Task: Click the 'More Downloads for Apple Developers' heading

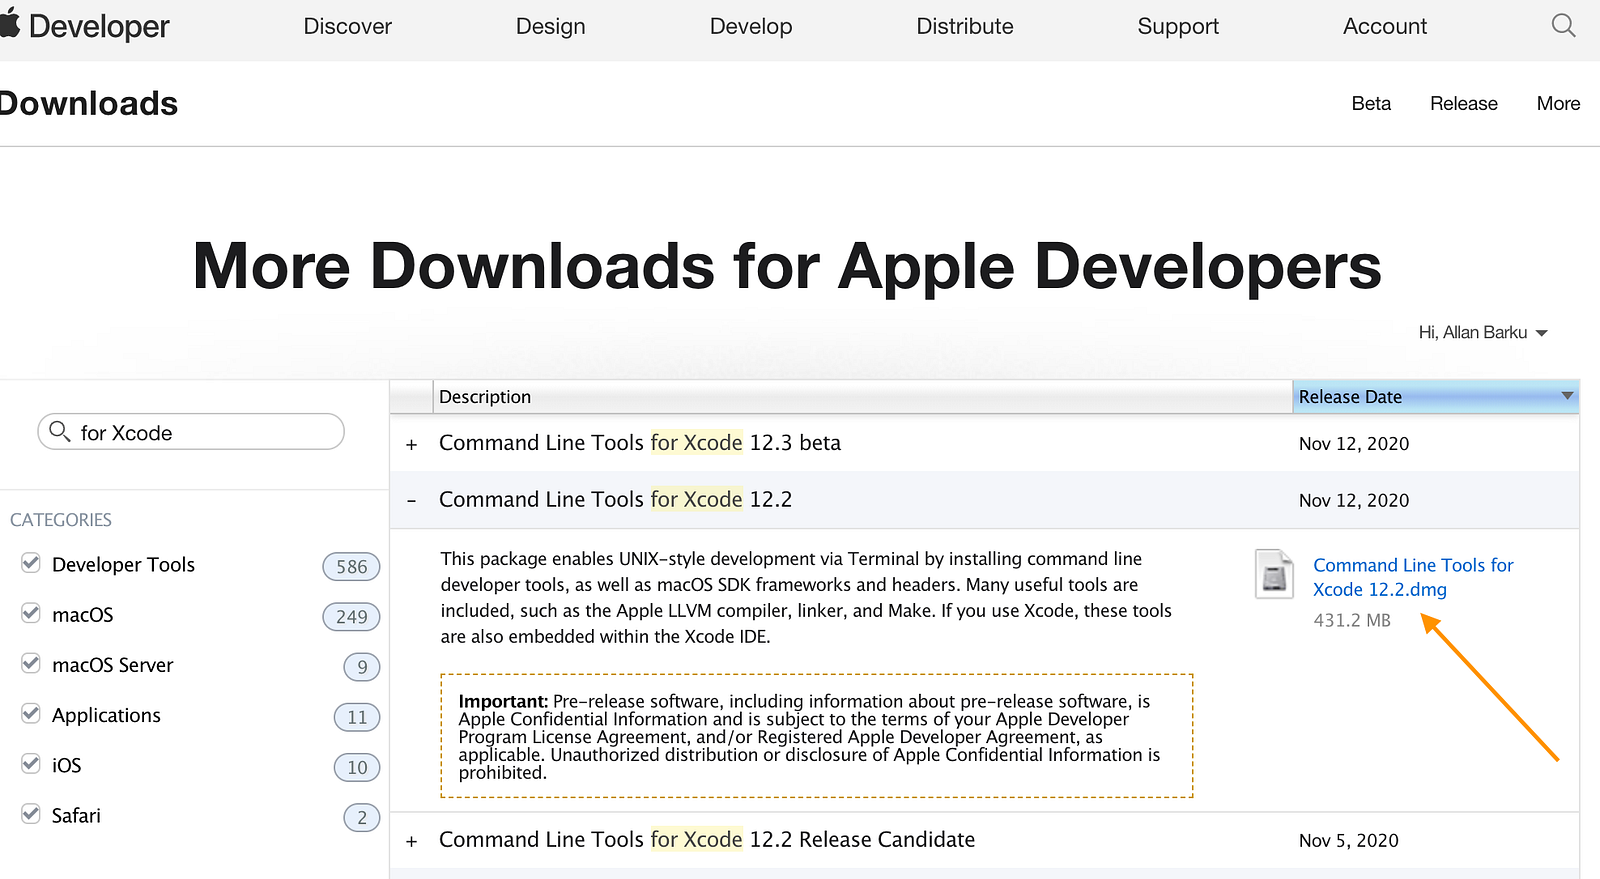Action: [787, 266]
